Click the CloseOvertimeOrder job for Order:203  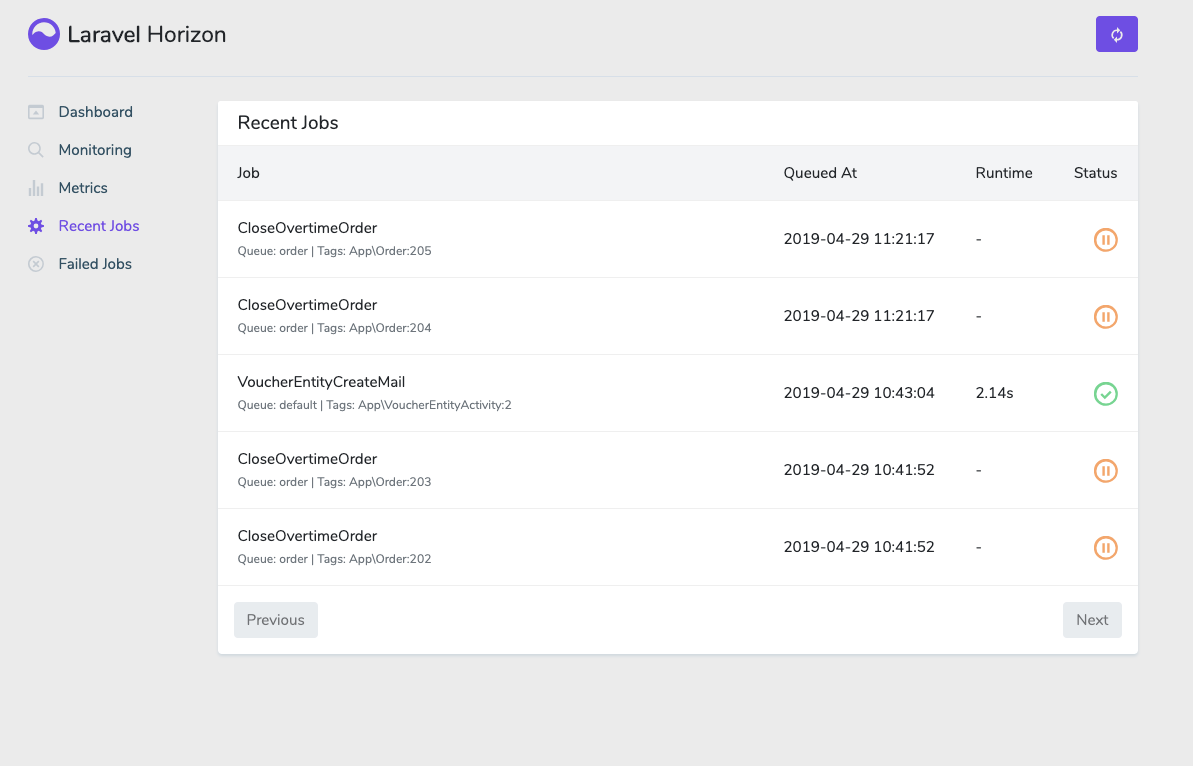pos(307,458)
